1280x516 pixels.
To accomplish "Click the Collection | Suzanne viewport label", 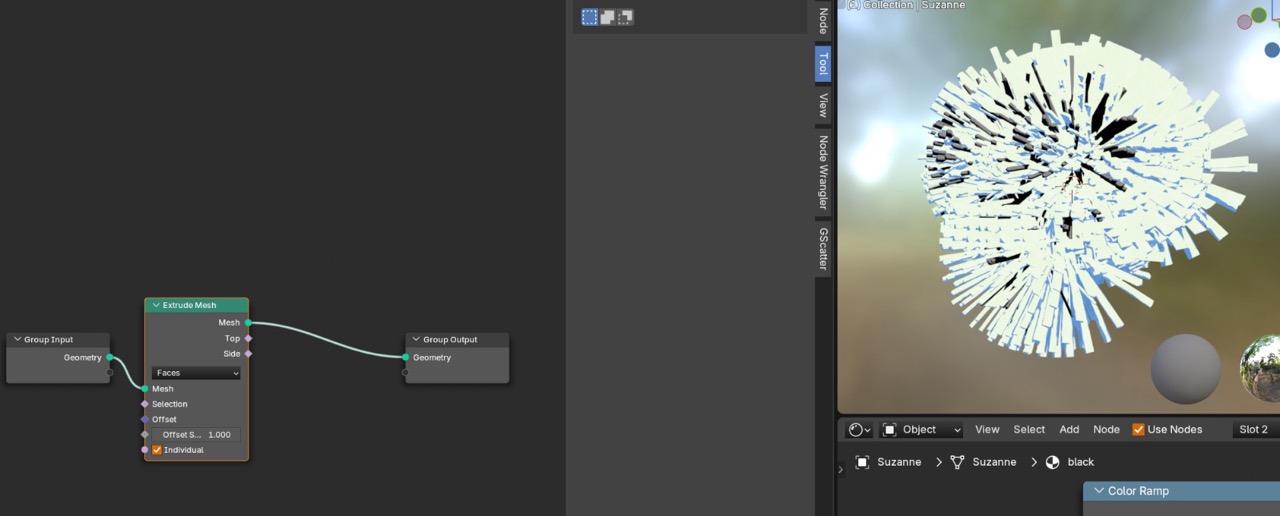I will pos(906,5).
